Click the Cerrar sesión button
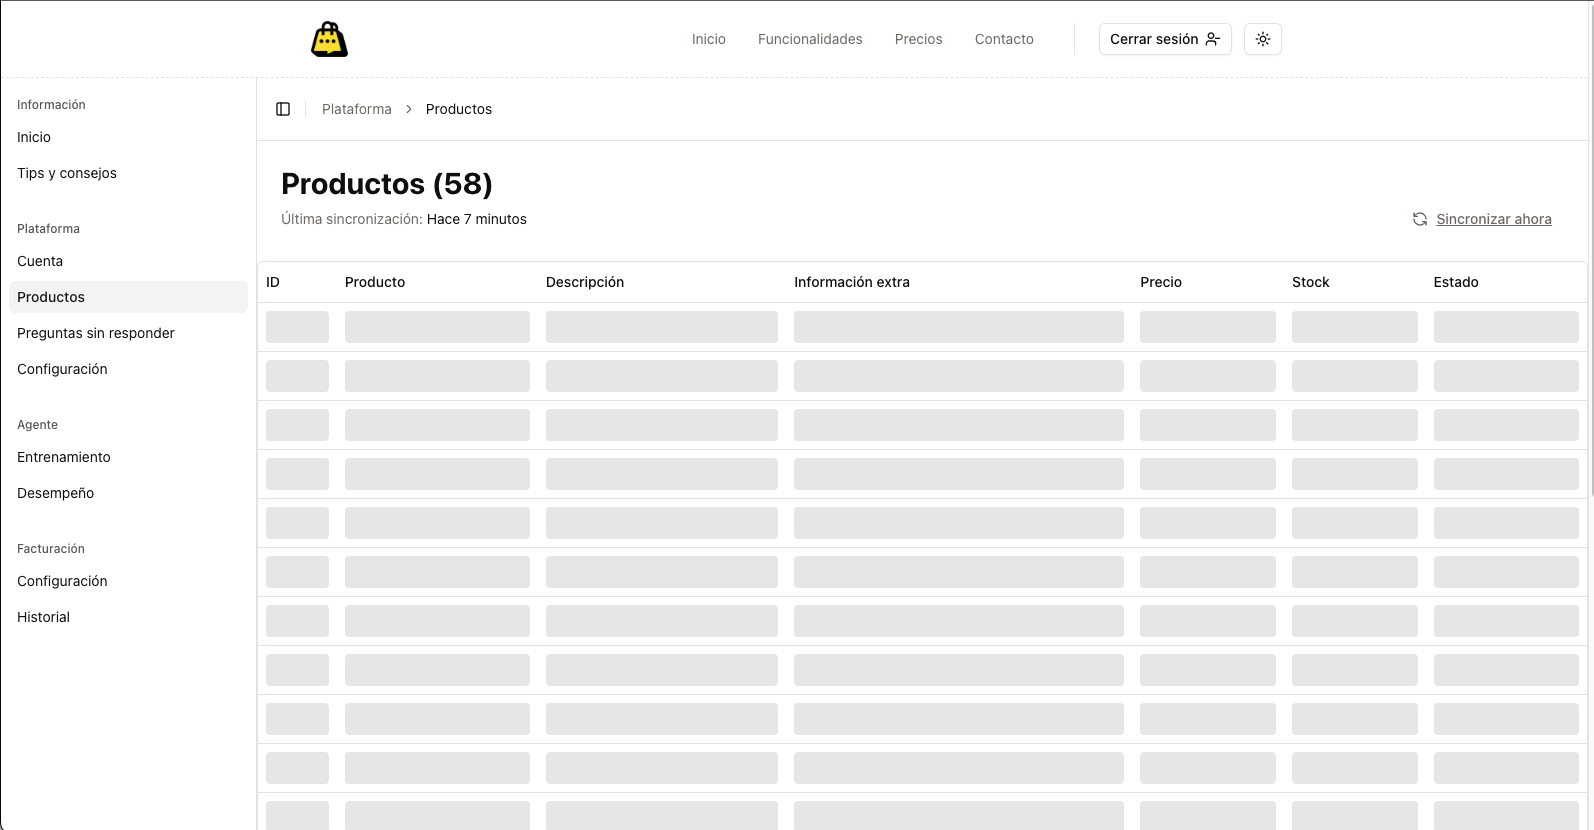This screenshot has width=1594, height=830. tap(1164, 39)
